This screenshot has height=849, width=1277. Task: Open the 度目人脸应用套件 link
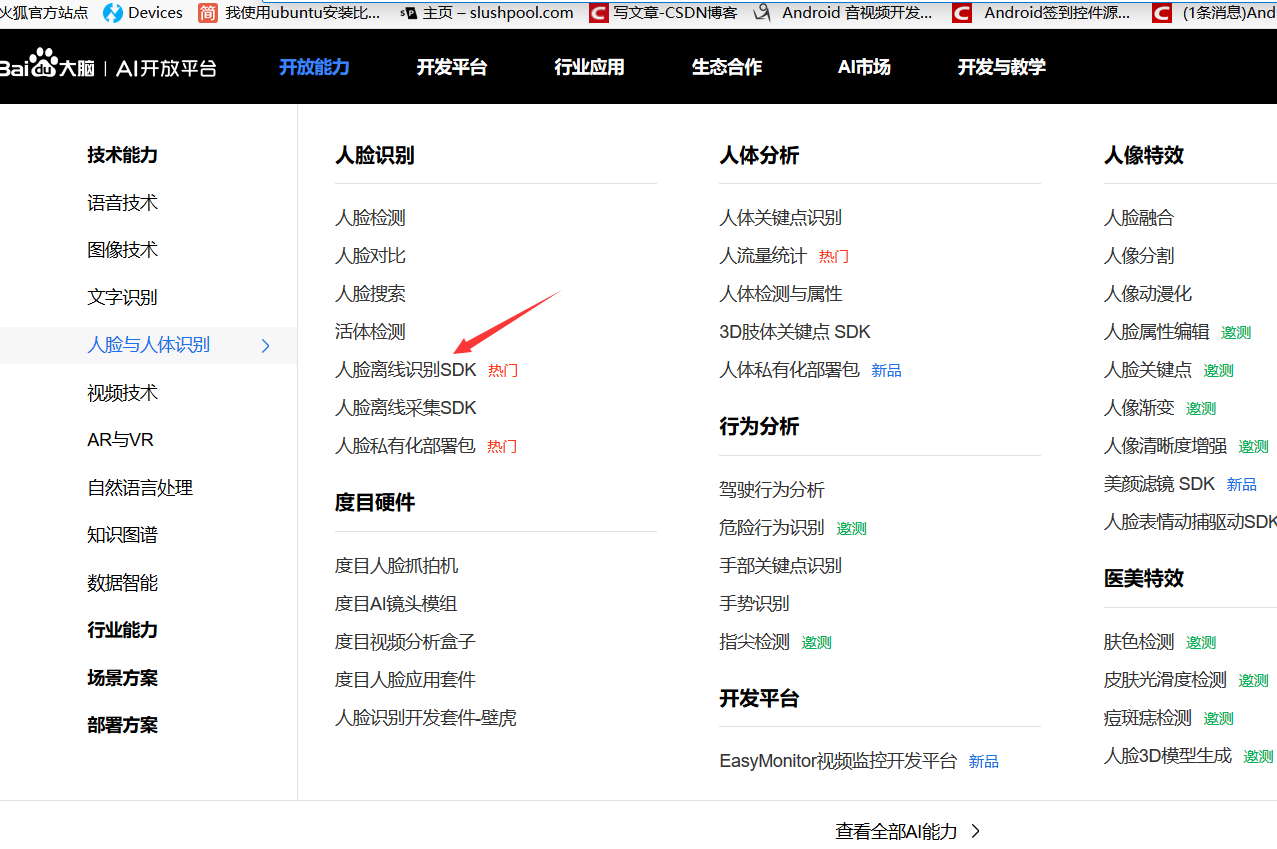(x=405, y=680)
